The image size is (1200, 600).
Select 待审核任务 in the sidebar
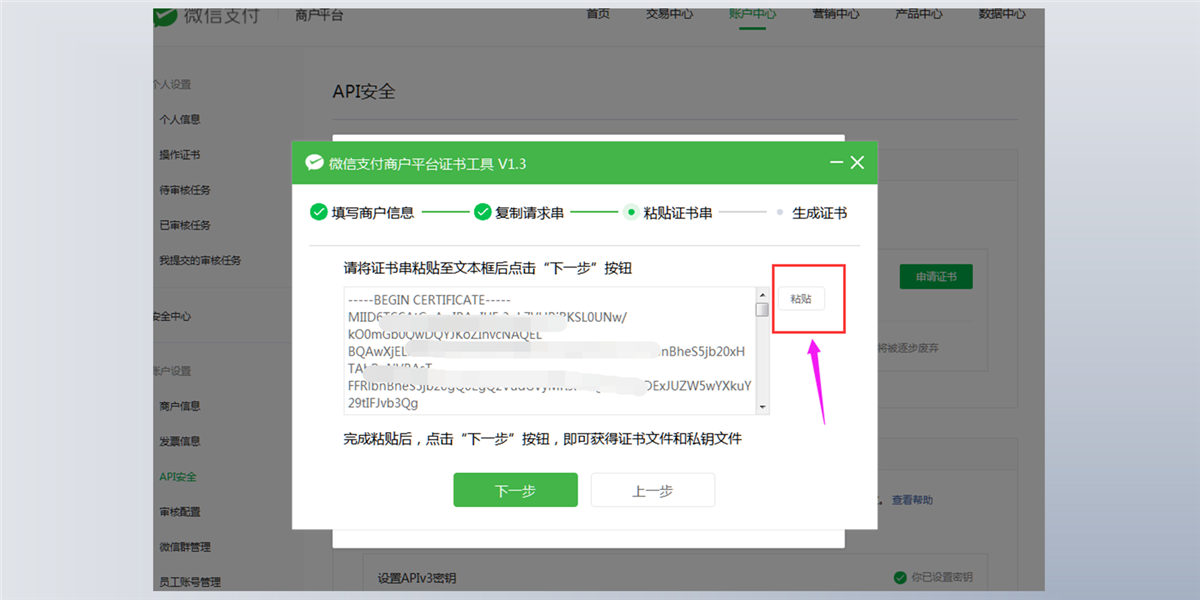coord(185,190)
